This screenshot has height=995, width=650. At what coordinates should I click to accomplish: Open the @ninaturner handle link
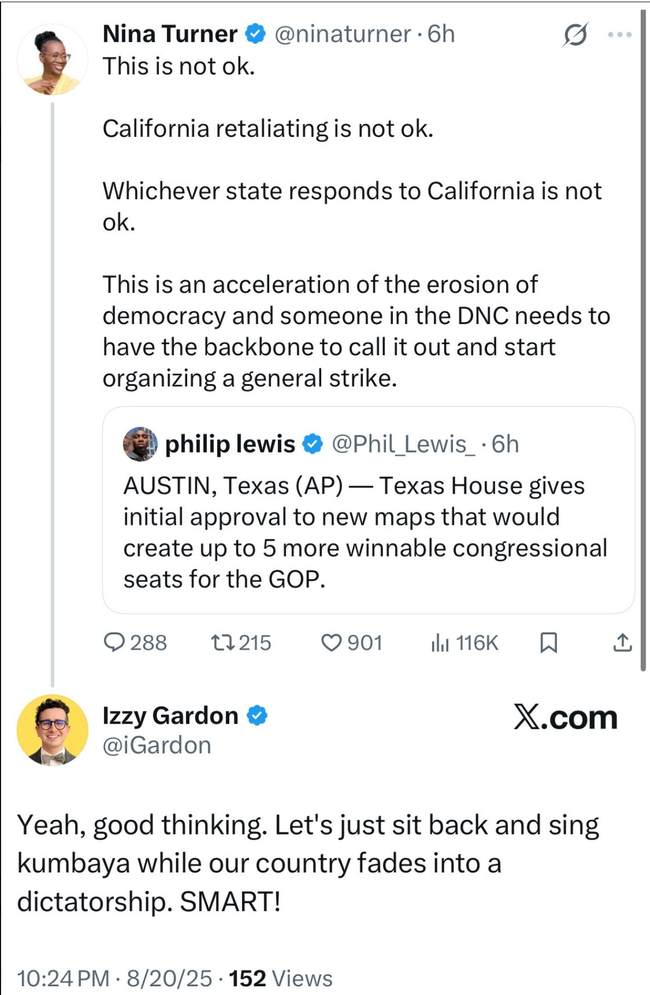(x=342, y=34)
